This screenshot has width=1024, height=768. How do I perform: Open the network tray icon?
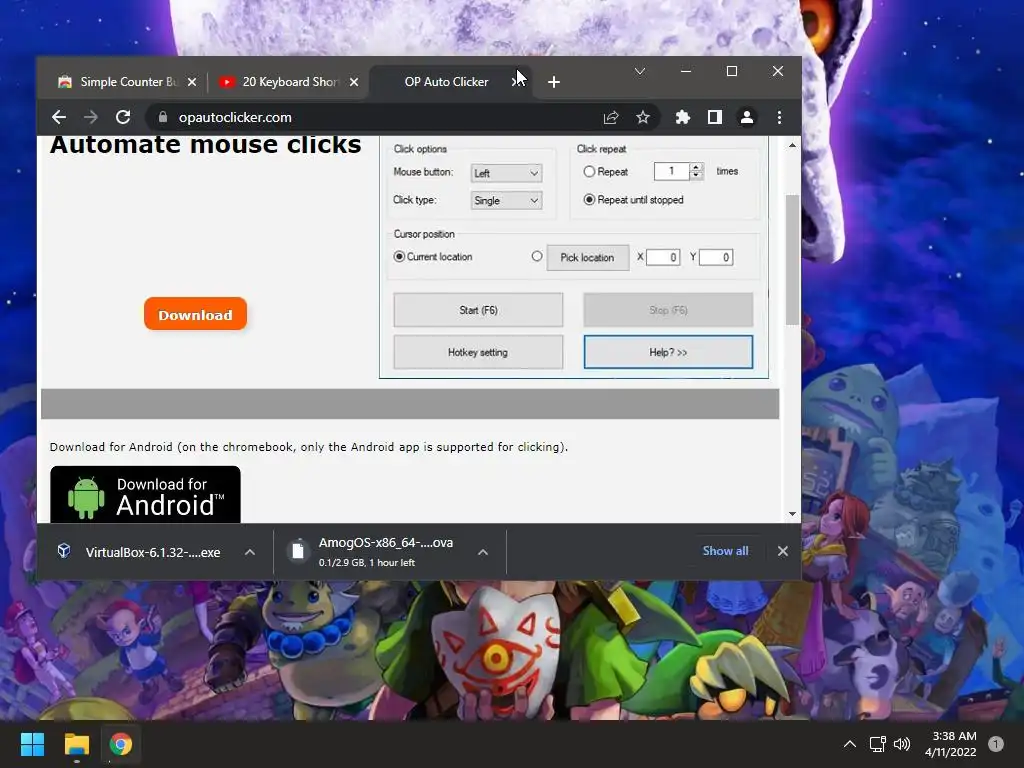point(877,744)
